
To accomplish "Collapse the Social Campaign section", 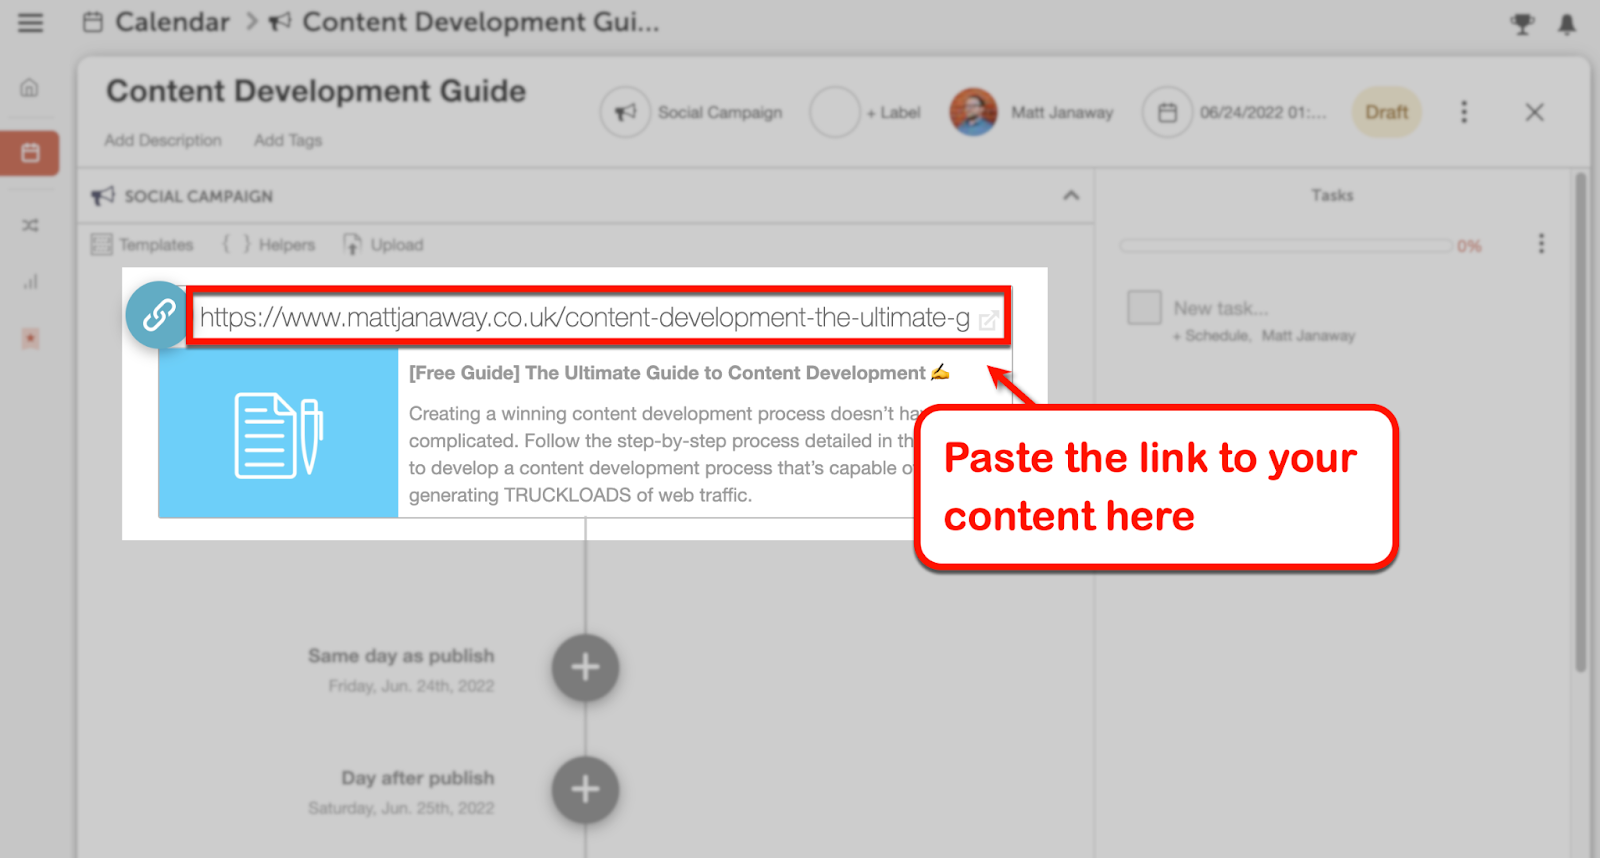I will click(1071, 195).
